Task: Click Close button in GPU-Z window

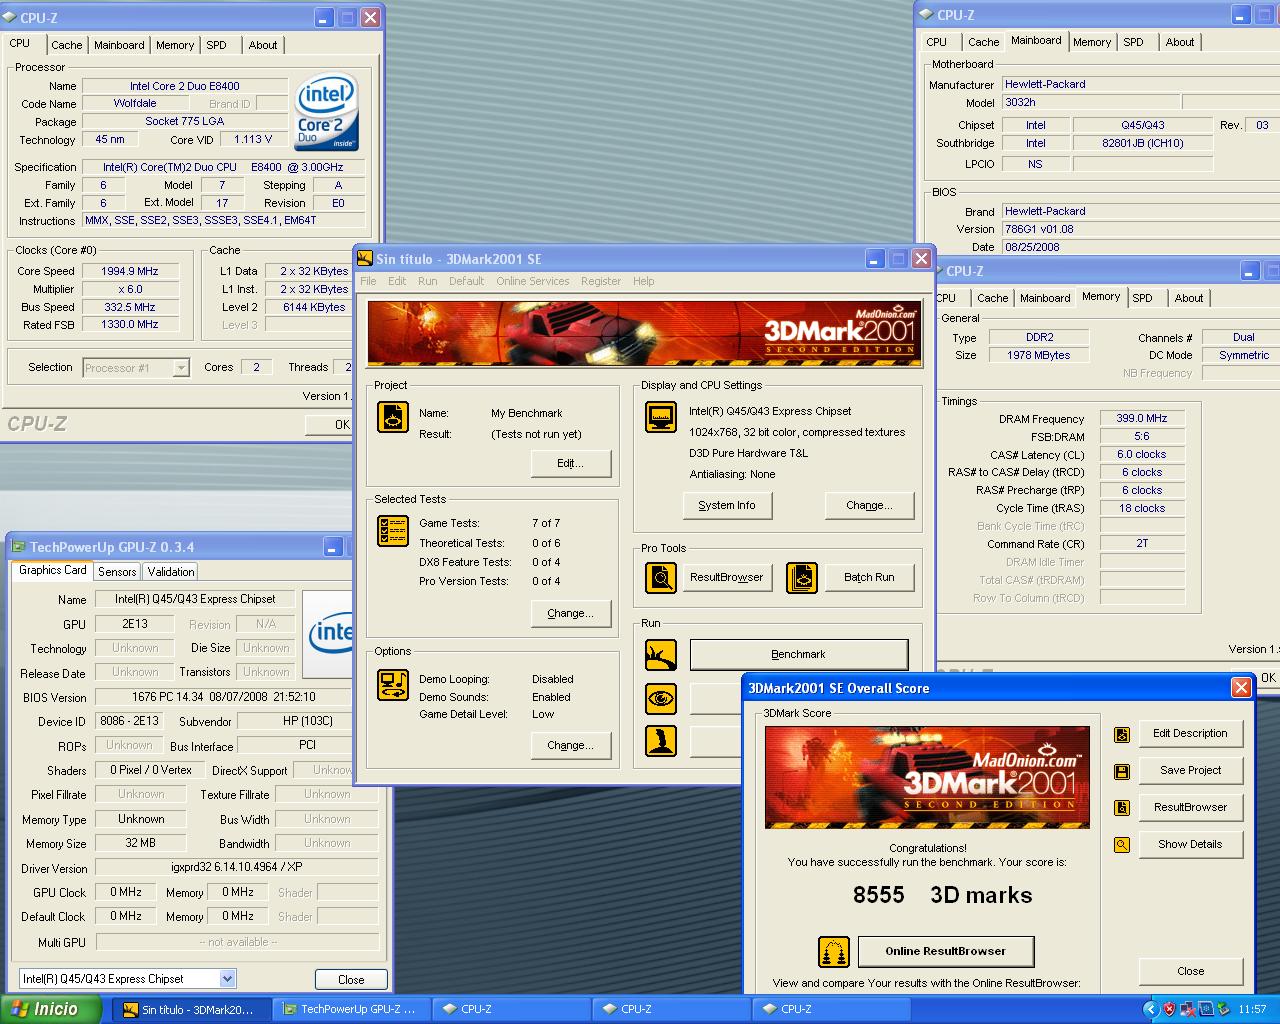Action: [351, 980]
